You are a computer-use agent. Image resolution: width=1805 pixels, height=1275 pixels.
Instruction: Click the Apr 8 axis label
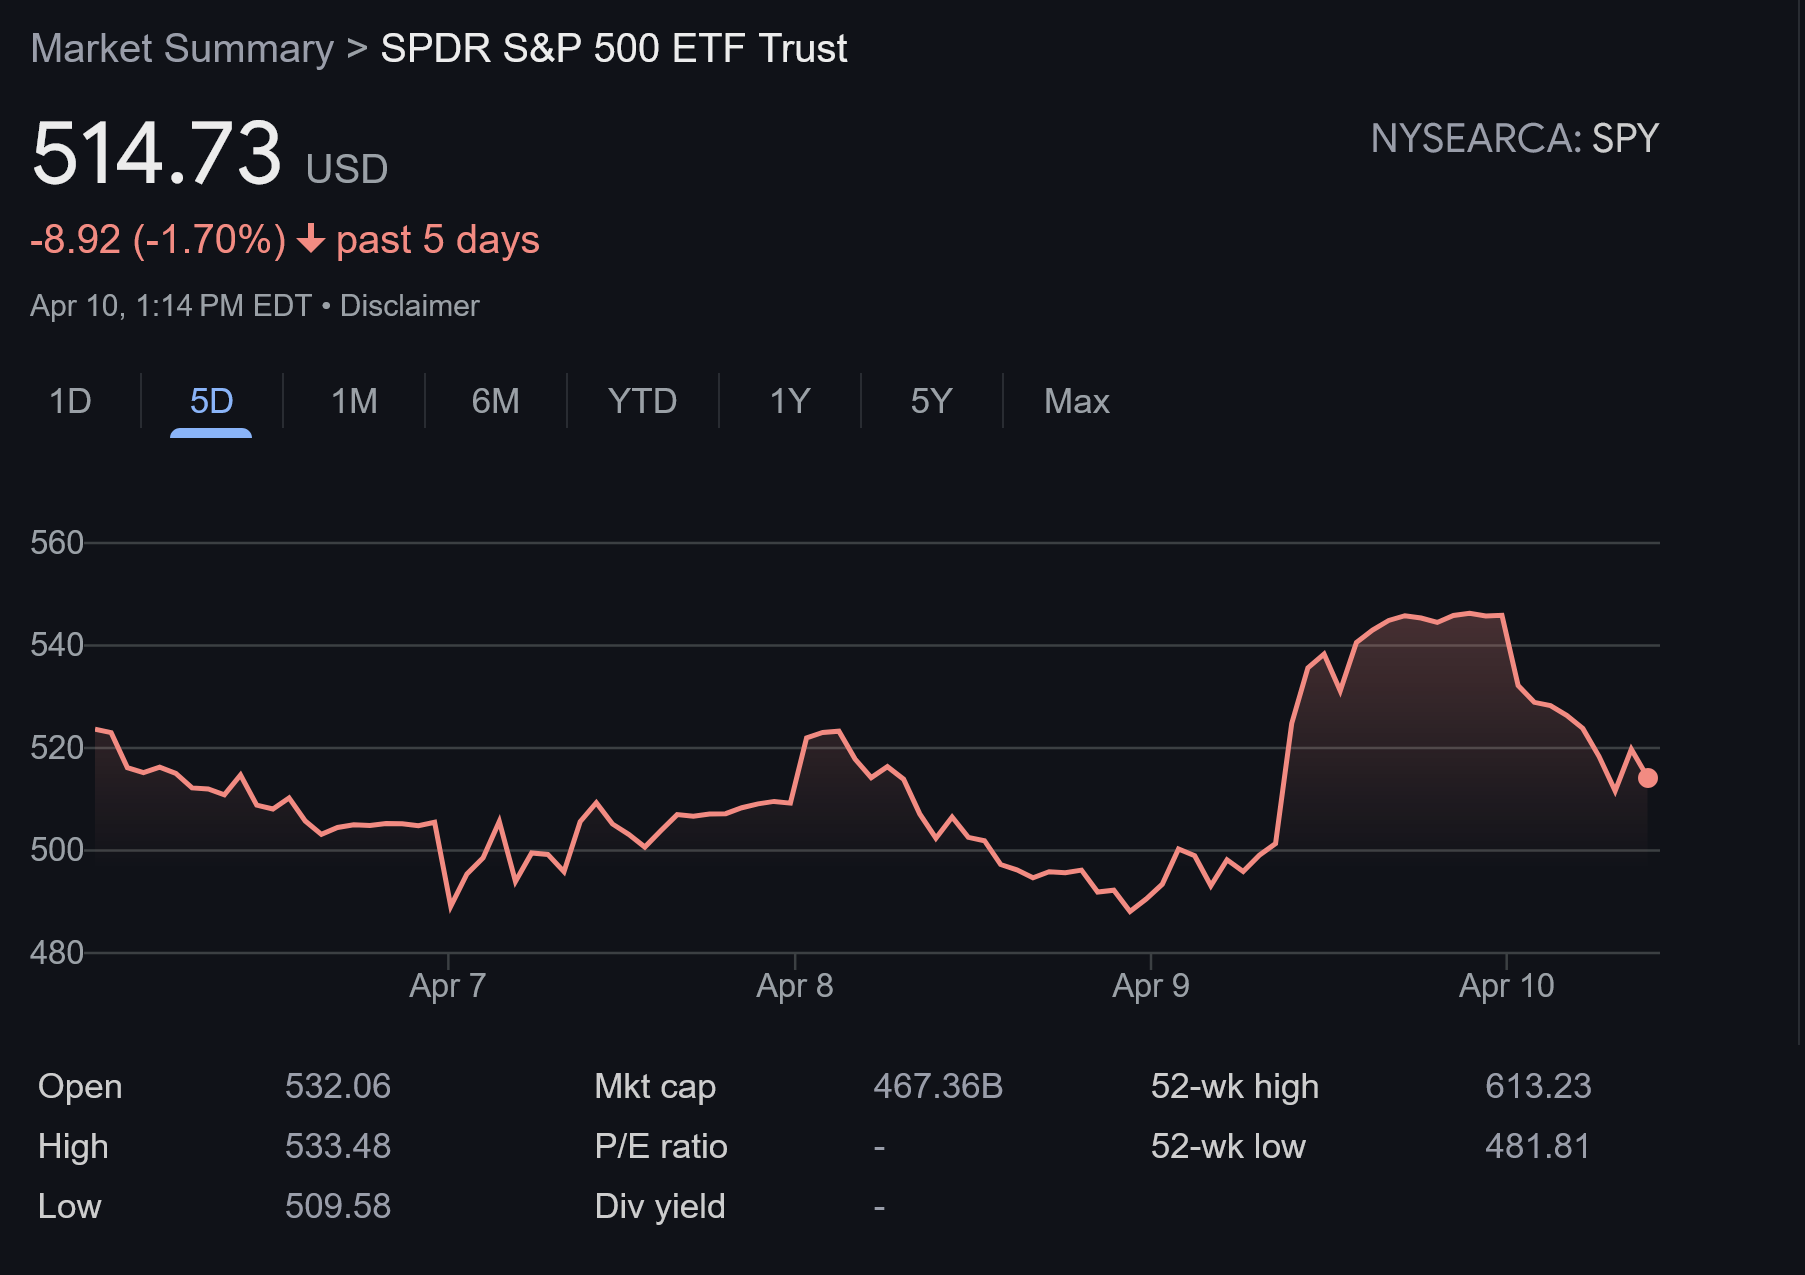click(x=794, y=986)
